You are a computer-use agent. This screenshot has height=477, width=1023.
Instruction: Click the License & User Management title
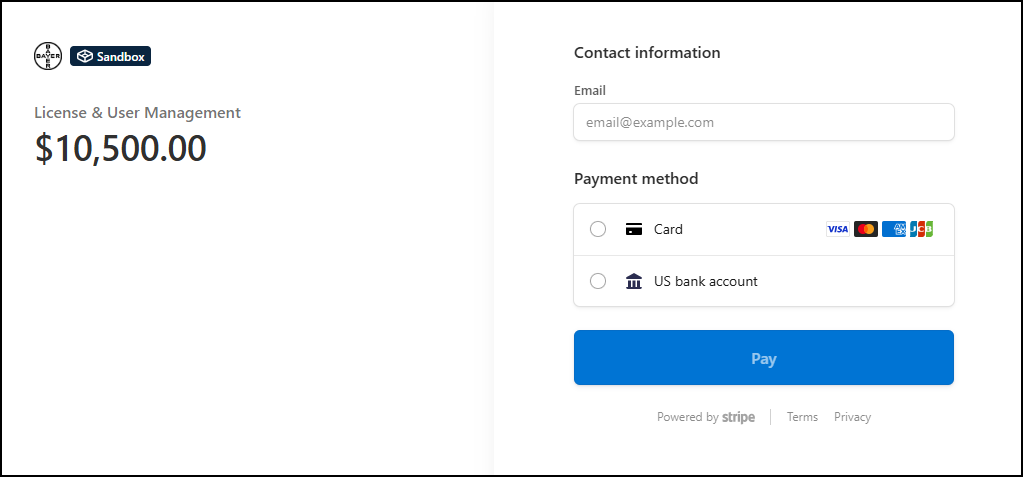coord(137,113)
